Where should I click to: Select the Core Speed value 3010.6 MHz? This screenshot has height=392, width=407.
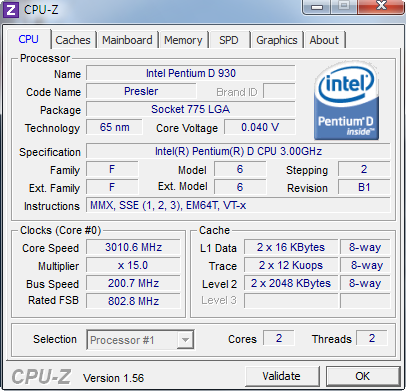point(133,247)
